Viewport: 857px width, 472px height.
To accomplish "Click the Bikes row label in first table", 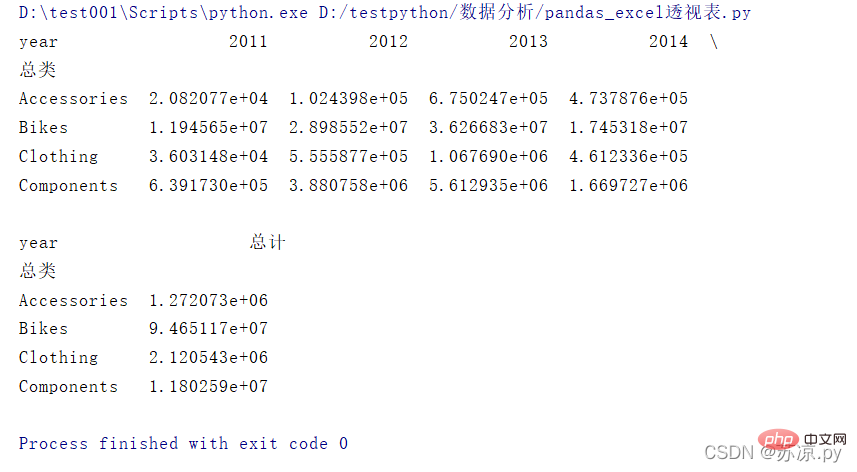I will [x=43, y=128].
